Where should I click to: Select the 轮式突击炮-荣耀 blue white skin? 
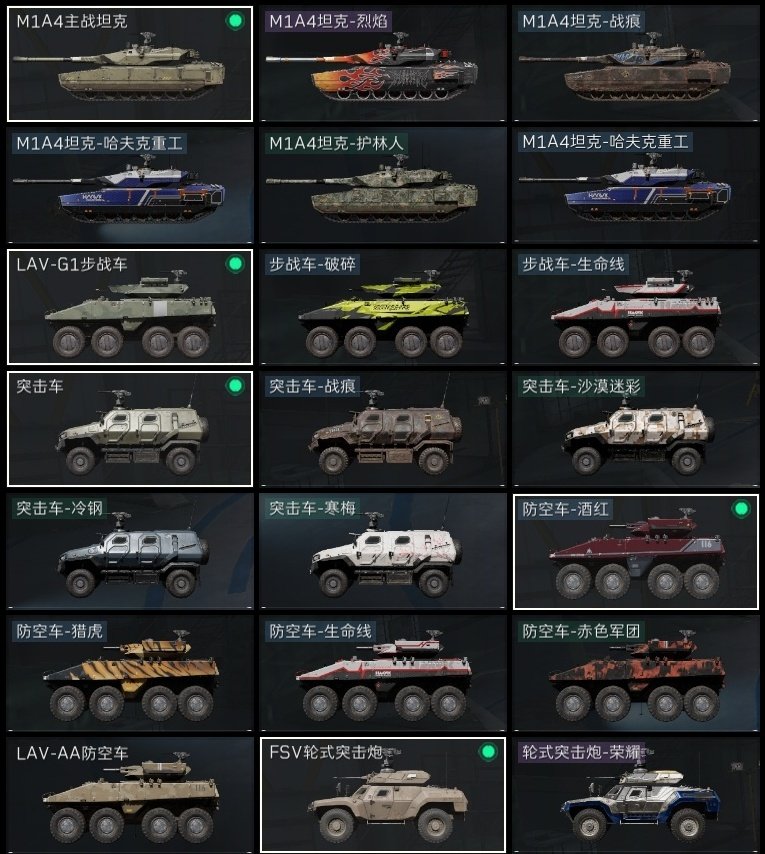point(636,795)
